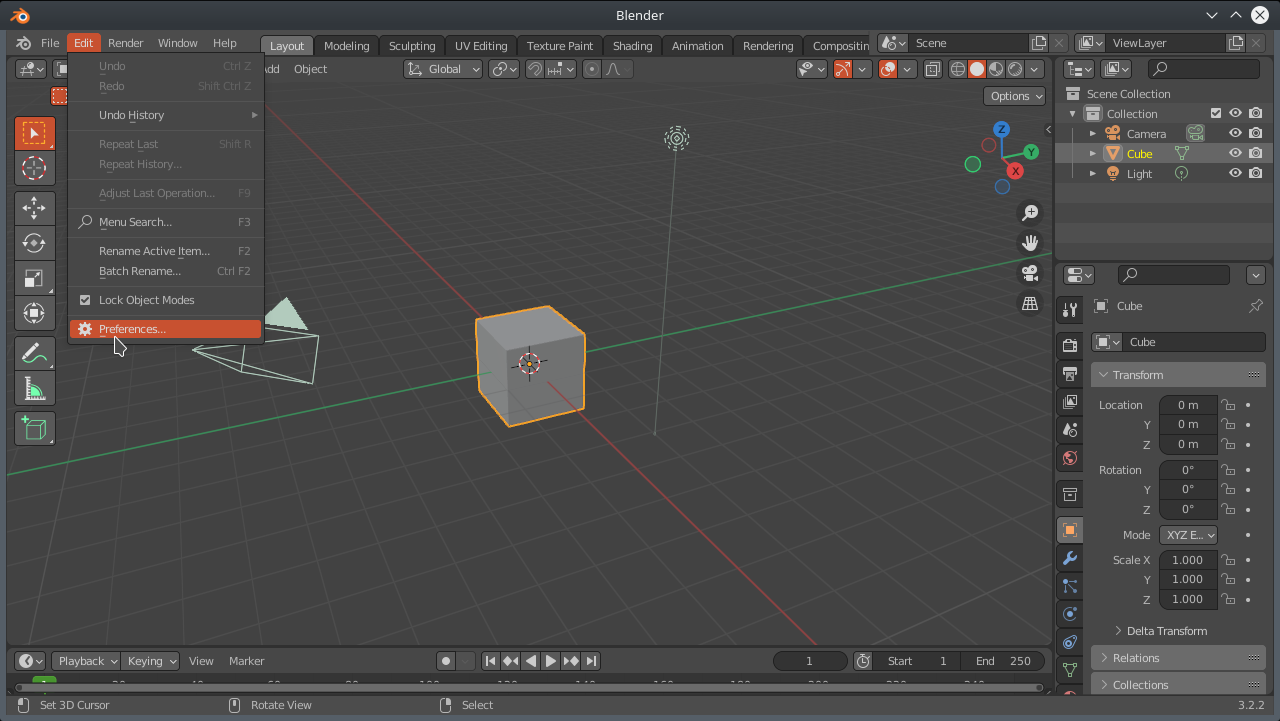Select the Move tool in toolbar
This screenshot has width=1280, height=721.
[x=34, y=207]
